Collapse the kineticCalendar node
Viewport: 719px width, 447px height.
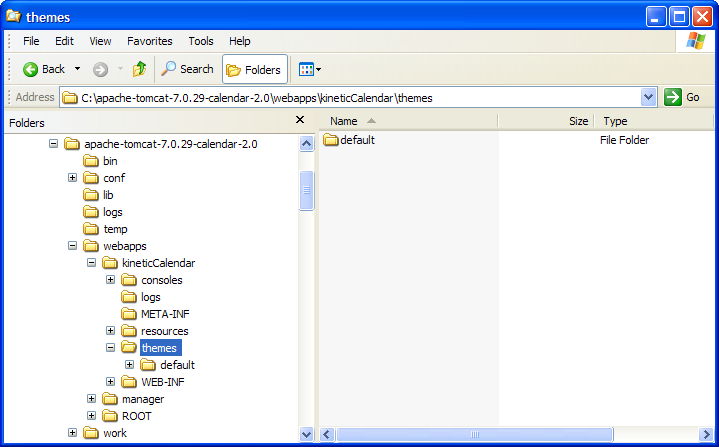tap(92, 263)
